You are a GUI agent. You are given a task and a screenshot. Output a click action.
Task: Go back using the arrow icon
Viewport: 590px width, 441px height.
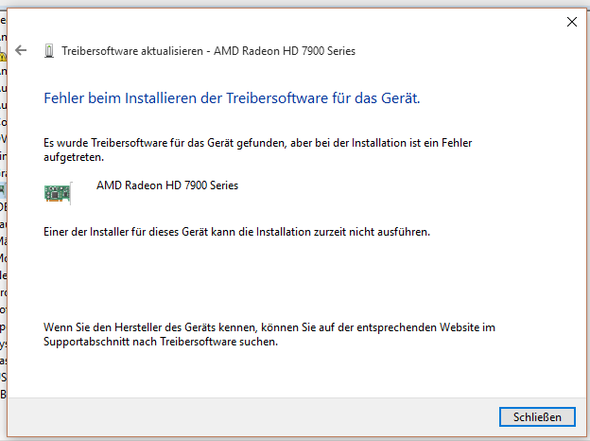(x=21, y=50)
